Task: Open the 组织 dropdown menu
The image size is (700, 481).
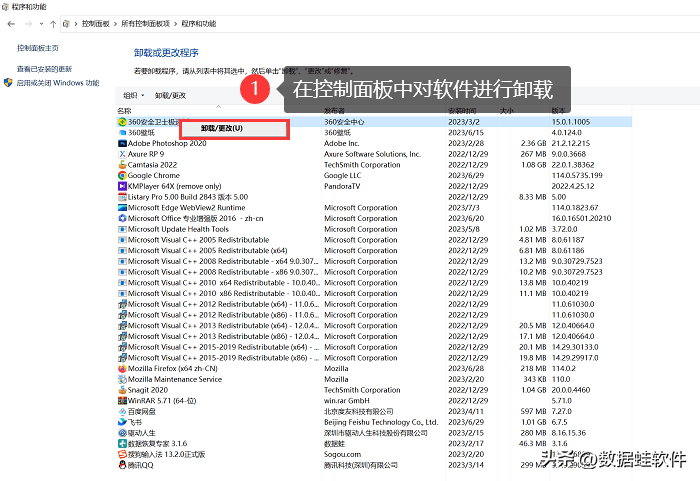Action: pos(133,95)
